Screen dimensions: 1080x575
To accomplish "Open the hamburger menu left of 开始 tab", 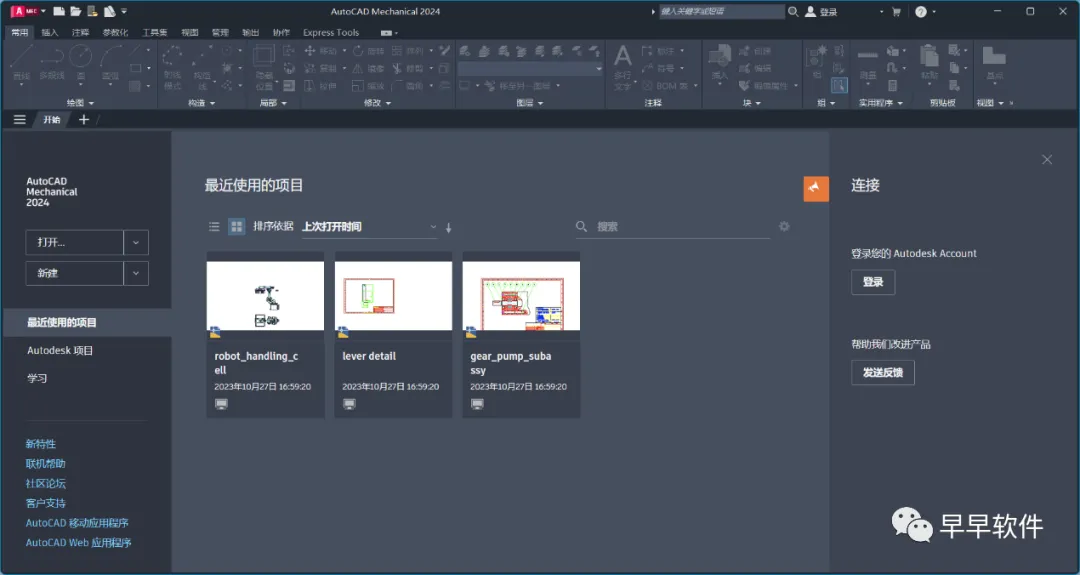I will (19, 120).
